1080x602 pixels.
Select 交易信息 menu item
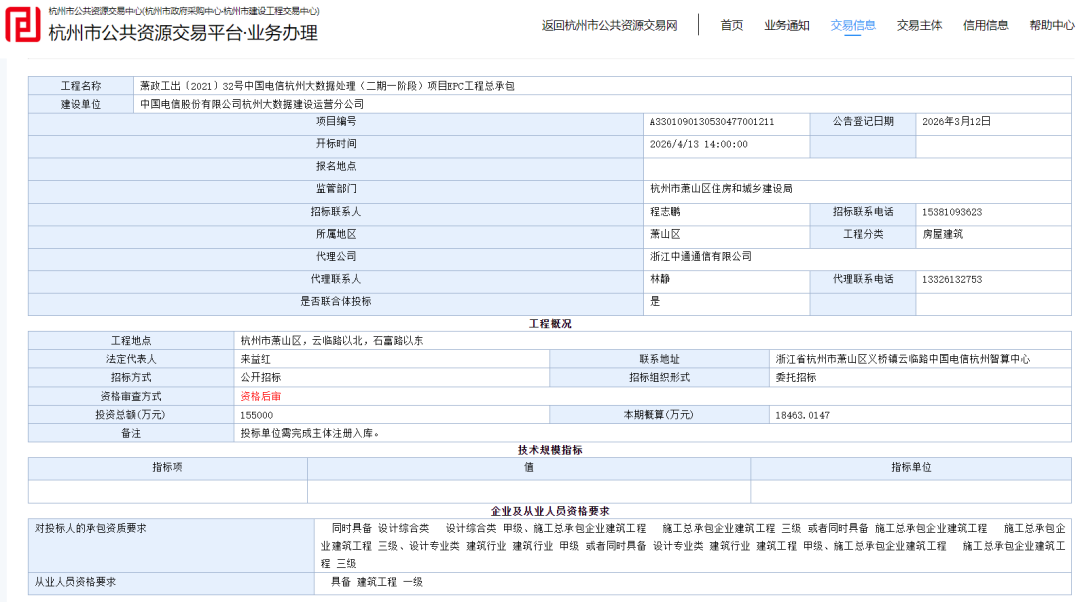click(853, 25)
